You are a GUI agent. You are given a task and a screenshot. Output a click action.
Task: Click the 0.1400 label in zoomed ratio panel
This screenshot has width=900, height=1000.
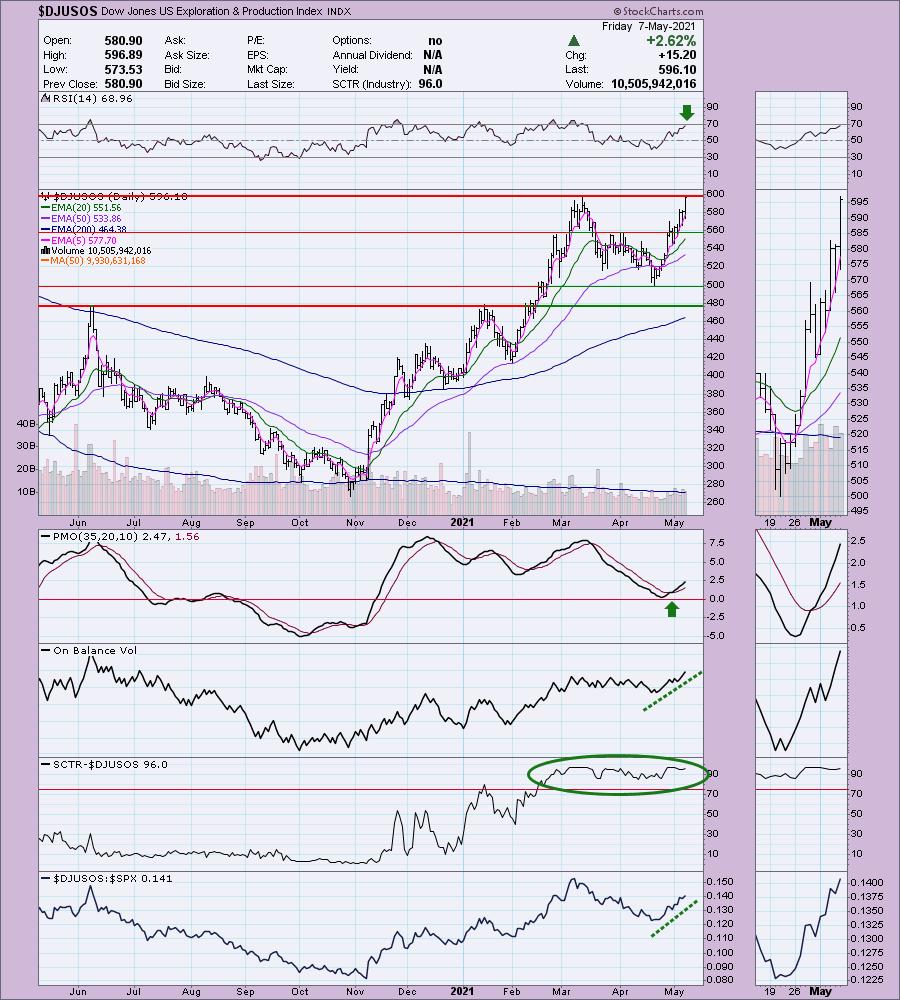click(866, 883)
